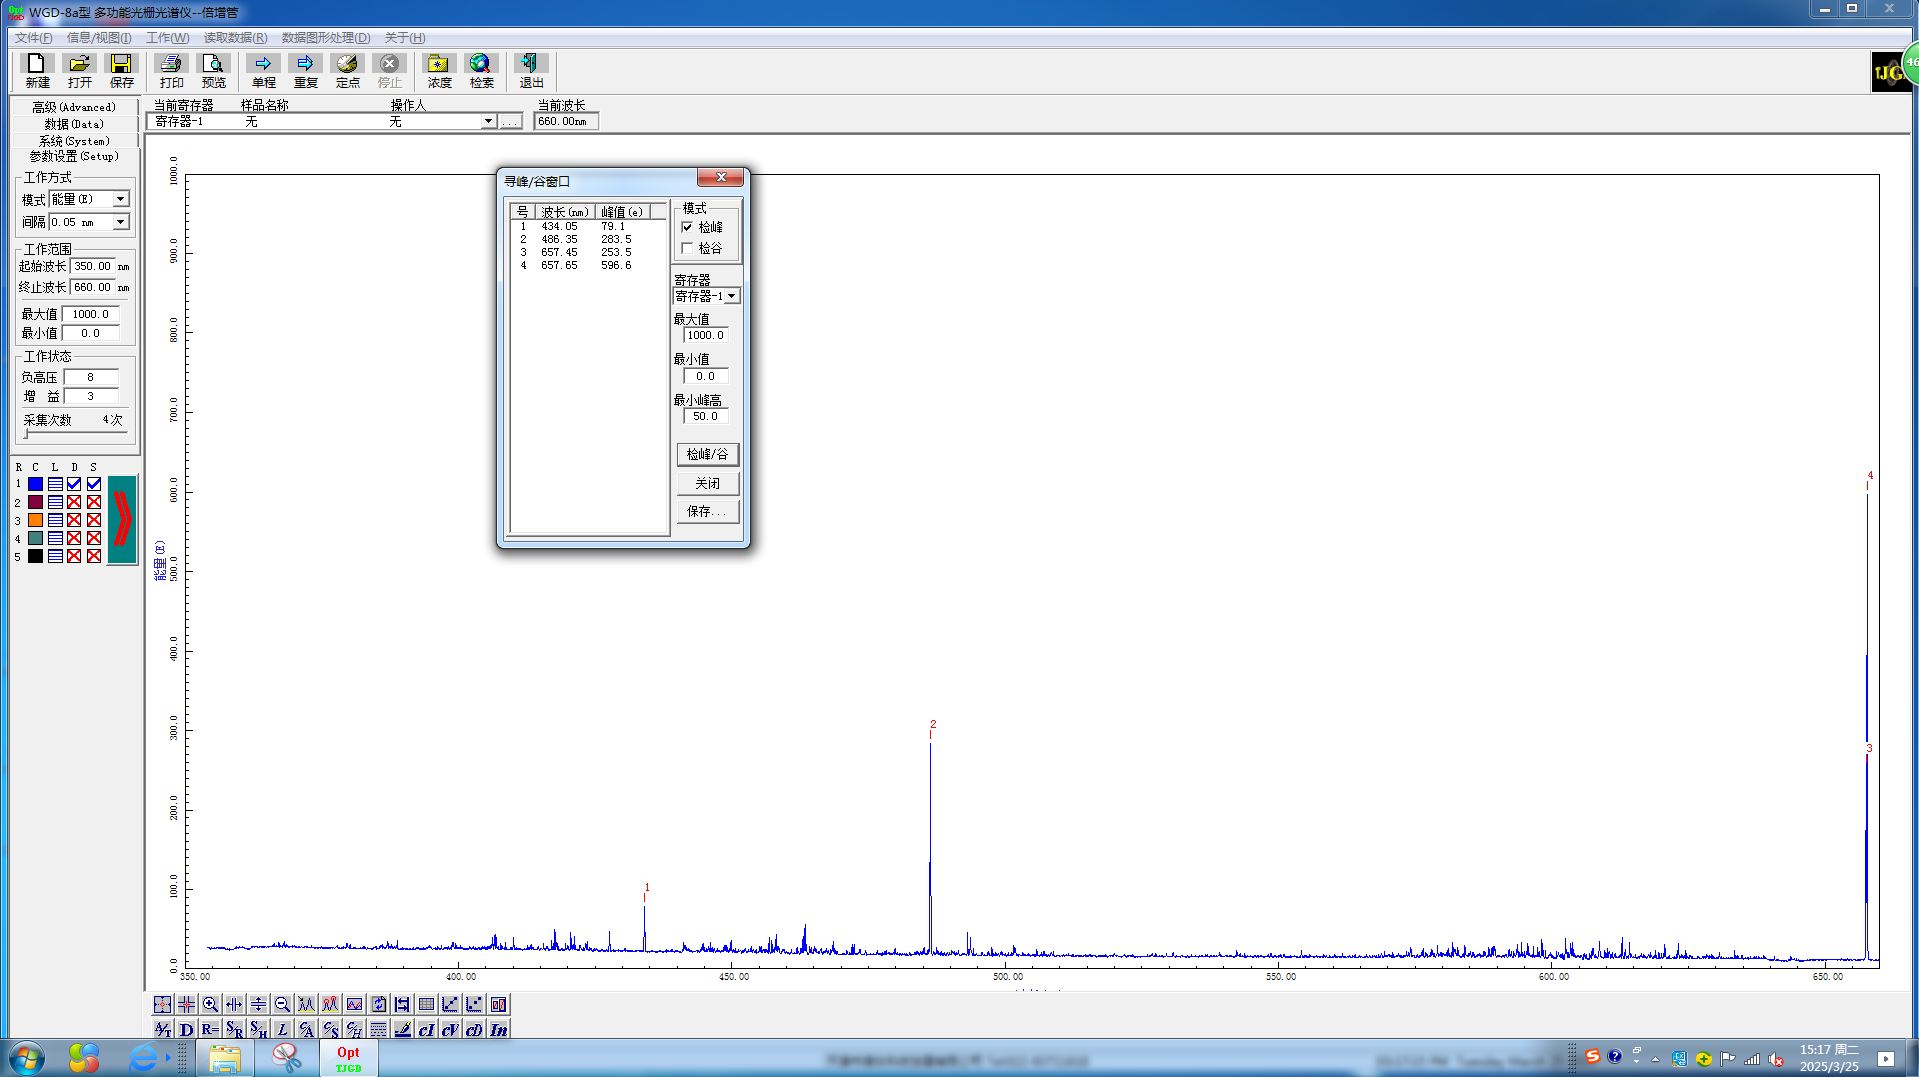Viewport: 1919px width, 1077px height.
Task: Click the 保存... button in peak dialog
Action: [x=708, y=511]
